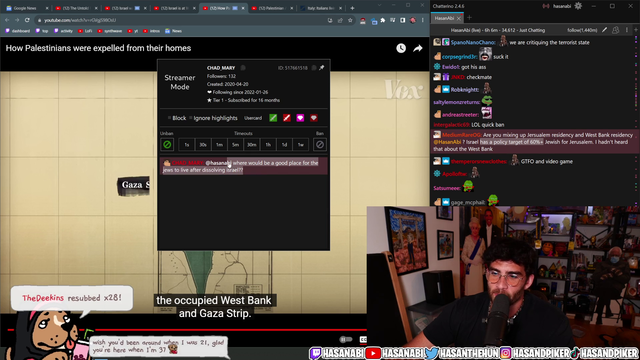The height and width of the screenshot is (360, 640).
Task: Bookmark this page with star icon
Action: (350, 20)
